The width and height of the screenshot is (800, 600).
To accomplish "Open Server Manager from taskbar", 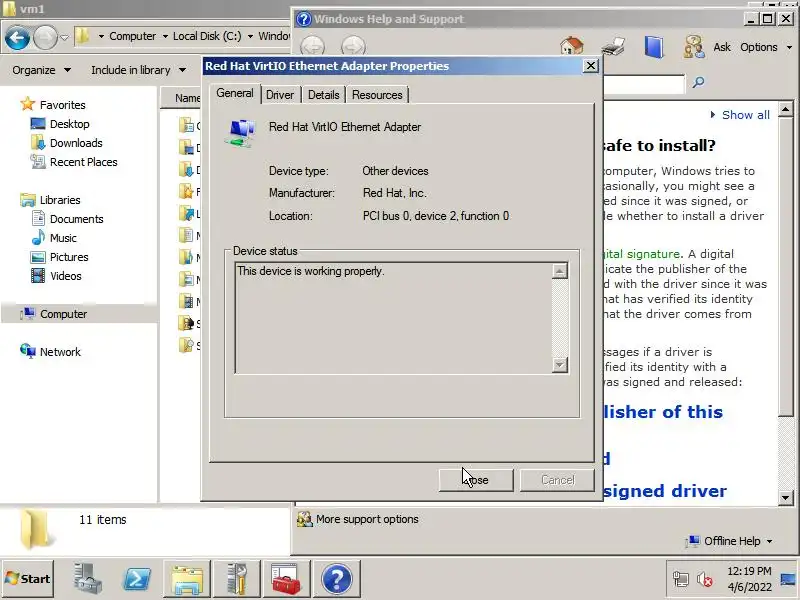I will 87,579.
